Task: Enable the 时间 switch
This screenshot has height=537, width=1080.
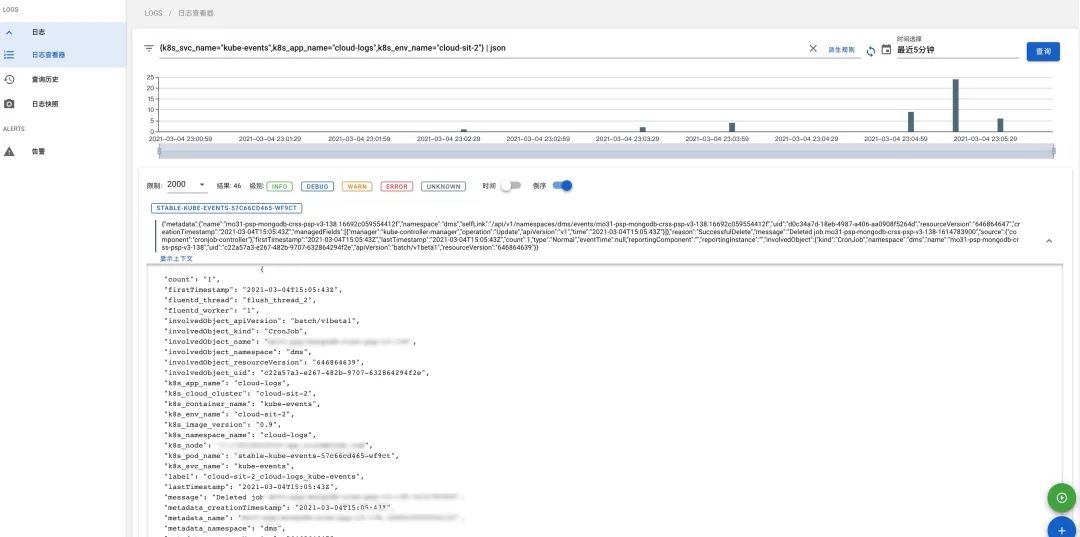Action: pos(510,186)
